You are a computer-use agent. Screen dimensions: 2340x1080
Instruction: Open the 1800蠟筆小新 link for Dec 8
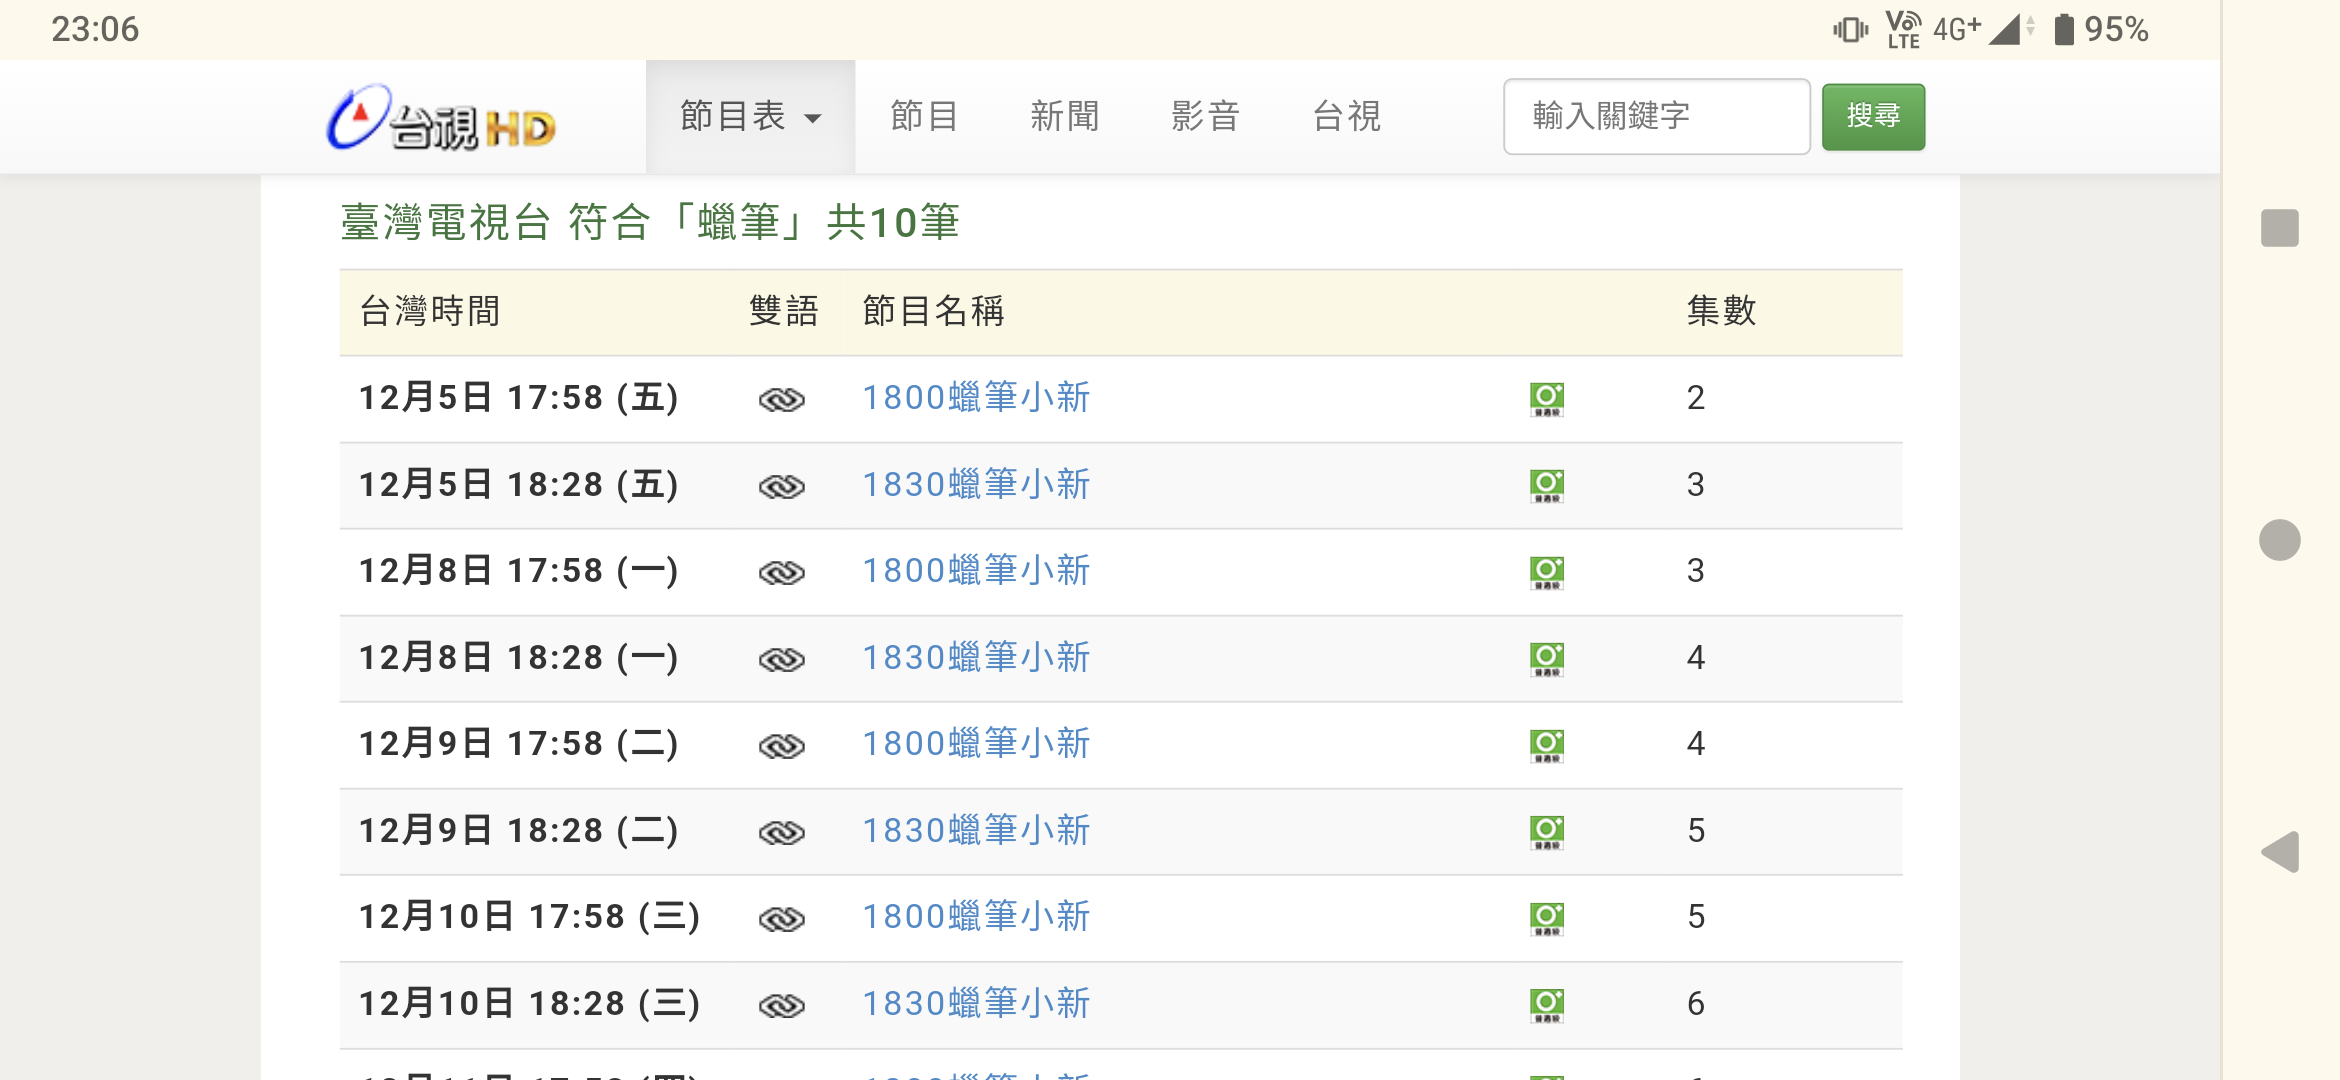point(976,571)
